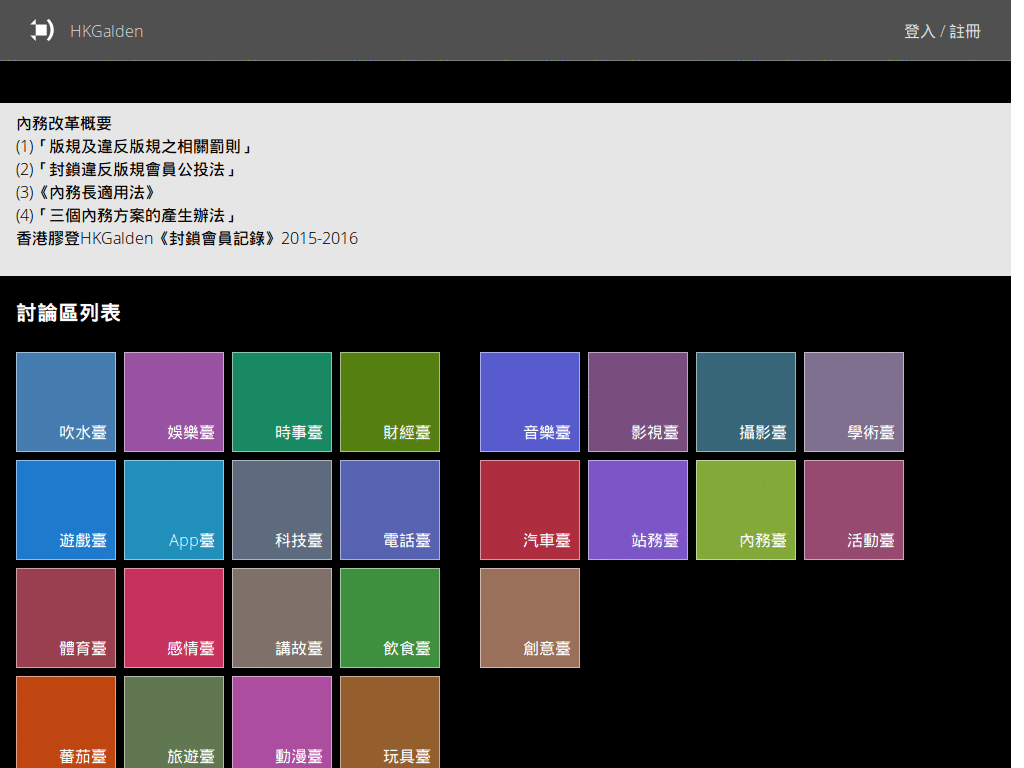Select the 時事臺 board tile
This screenshot has height=768, width=1024.
pyautogui.click(x=282, y=402)
